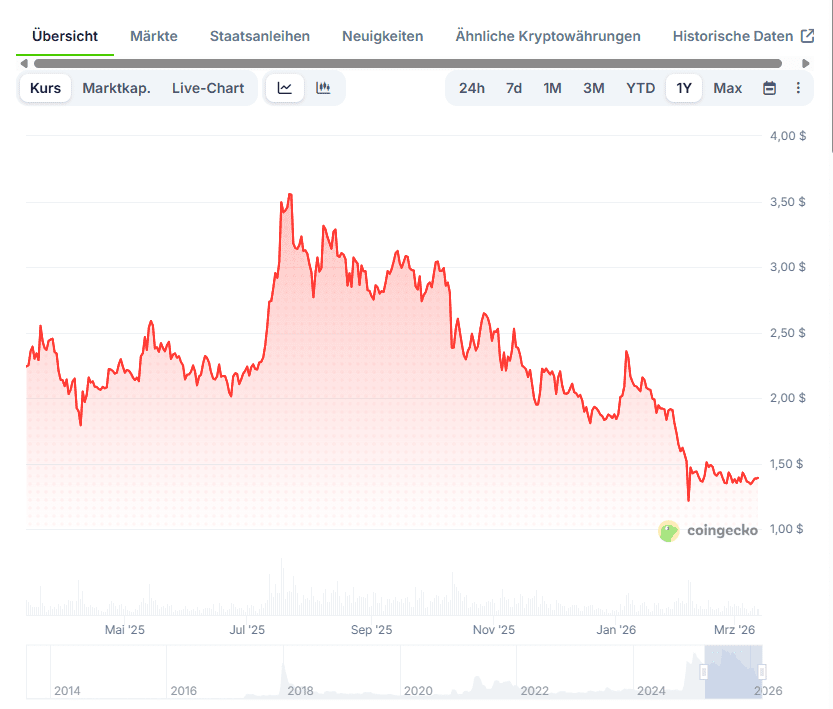Click the CoinGecko logo watermark

pos(708,531)
